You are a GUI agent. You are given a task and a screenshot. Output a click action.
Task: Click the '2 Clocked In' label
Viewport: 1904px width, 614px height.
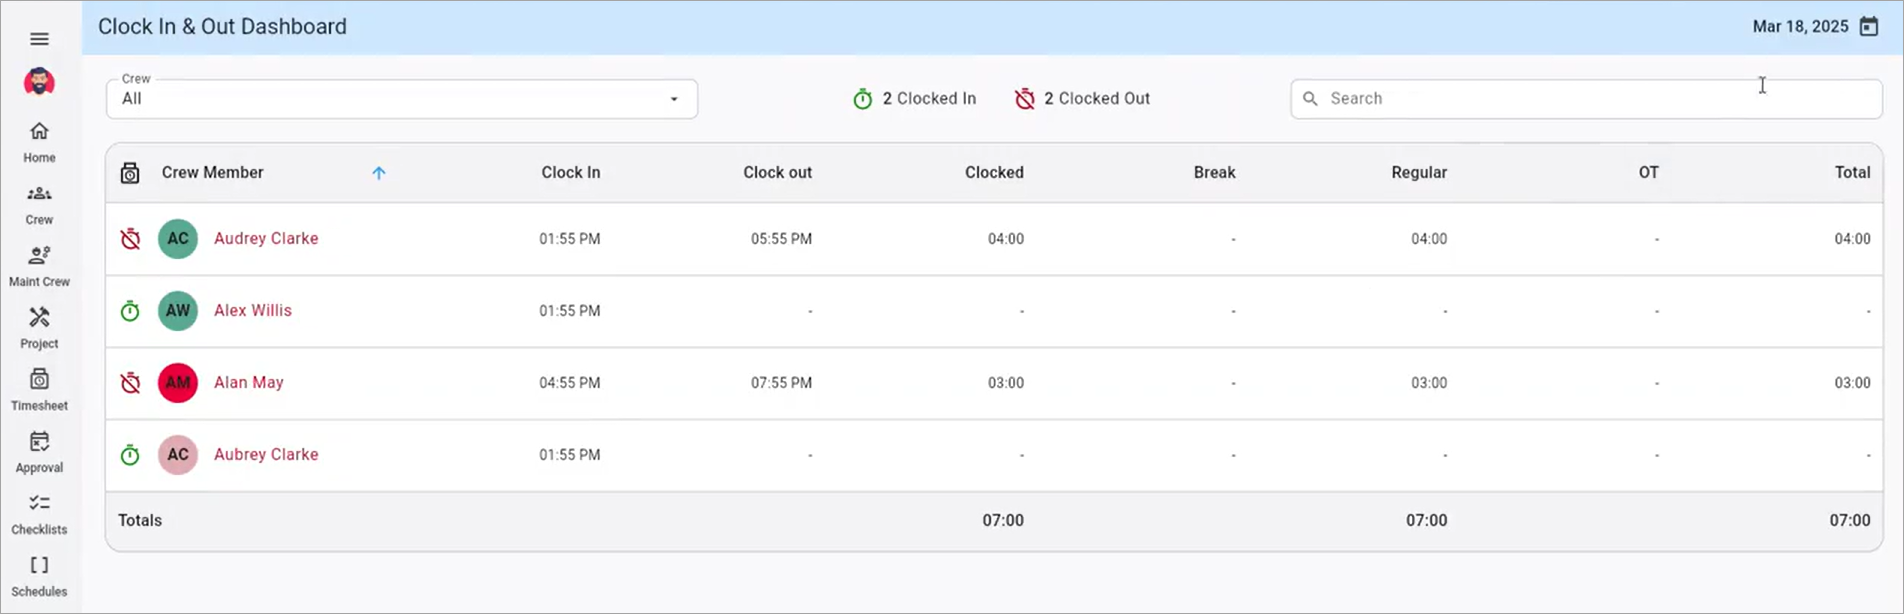click(929, 99)
